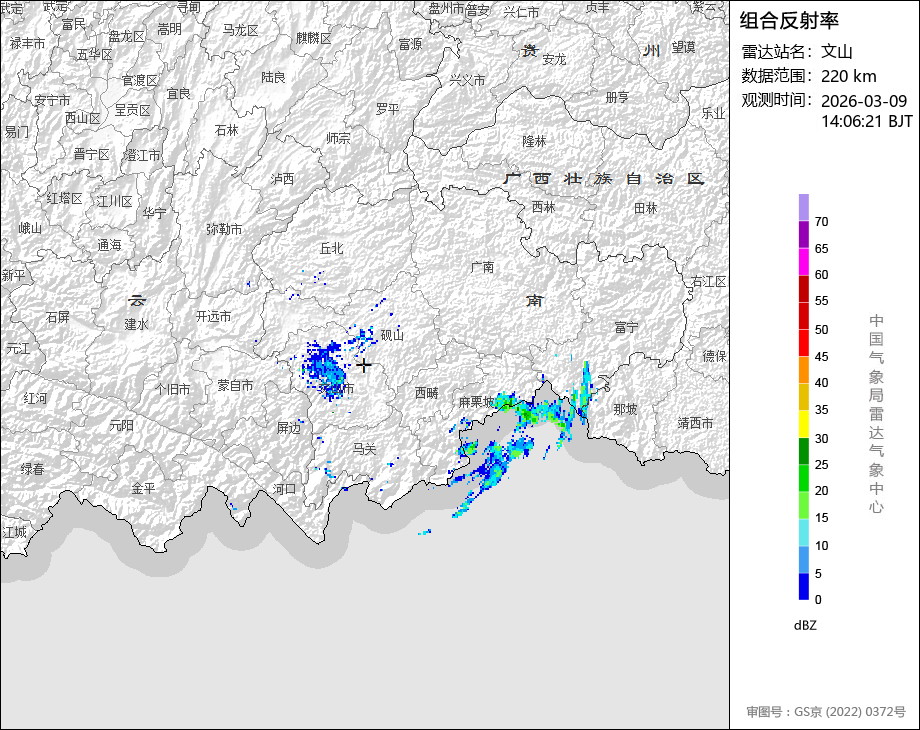Pick the magenta legend segment between 60 and 65
The width and height of the screenshot is (920, 730).
804,261
